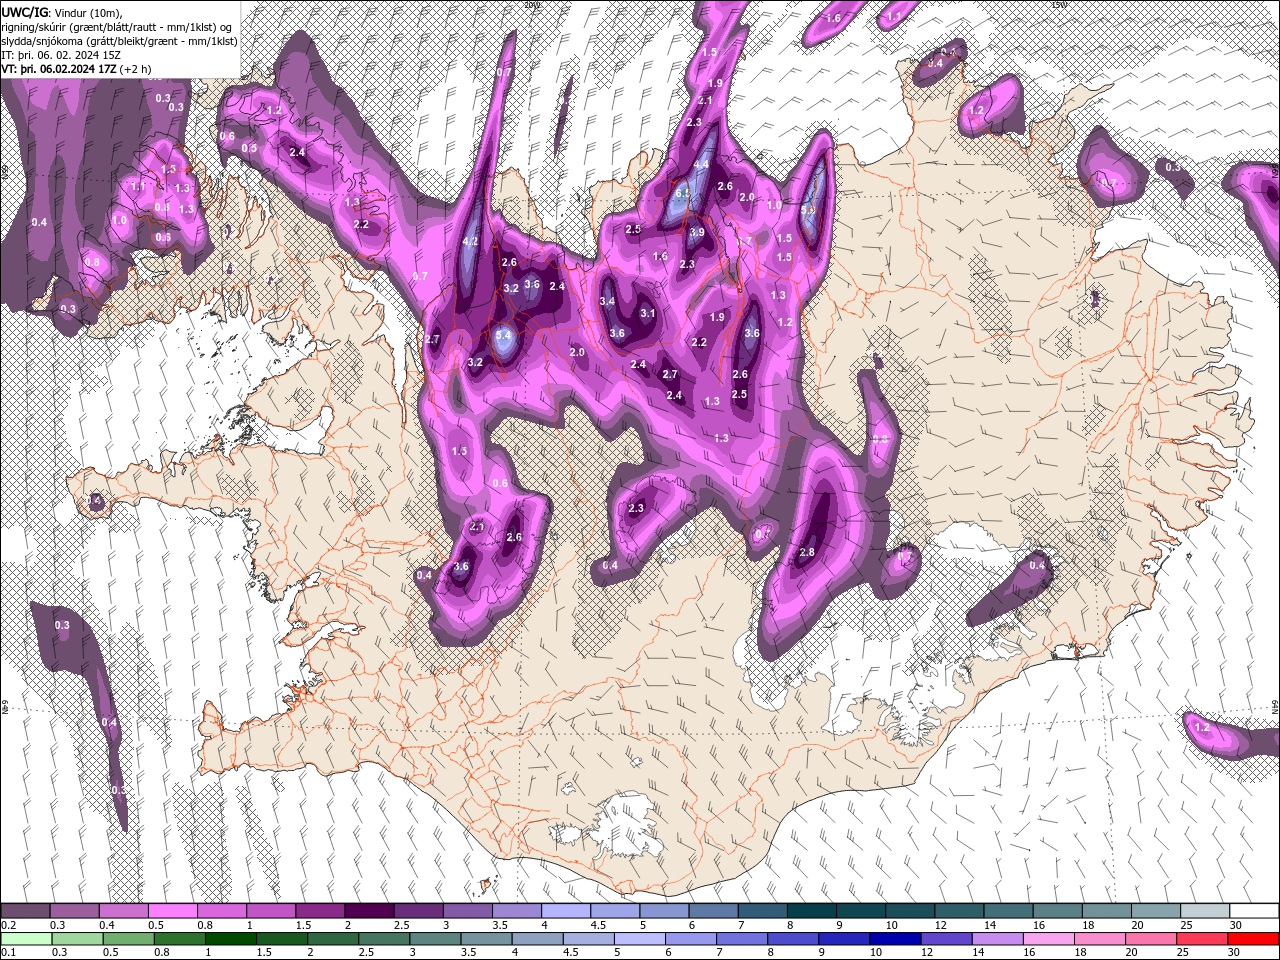This screenshot has width=1280, height=960.
Task: Pick the darkest purple upper swatch between 2 and 2.5
Action: (368, 911)
